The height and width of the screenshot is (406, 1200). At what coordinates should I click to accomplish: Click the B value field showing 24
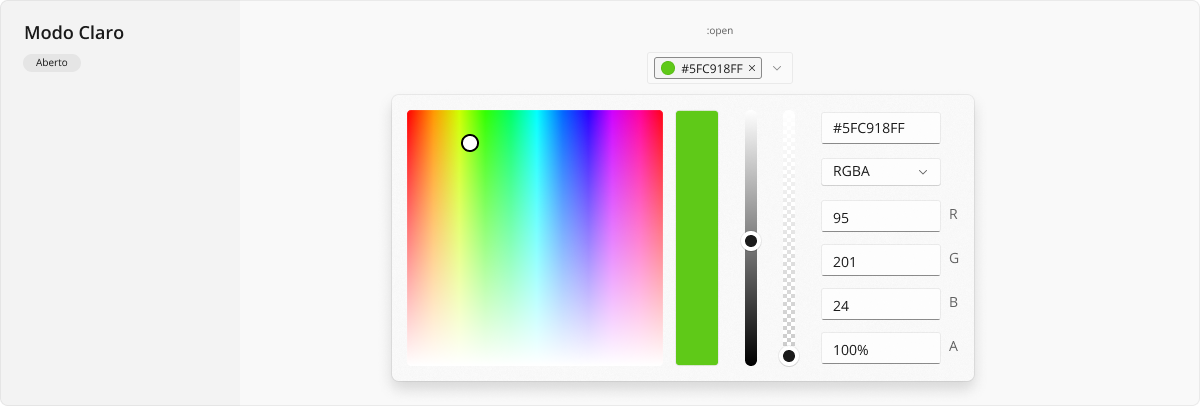[x=881, y=304]
